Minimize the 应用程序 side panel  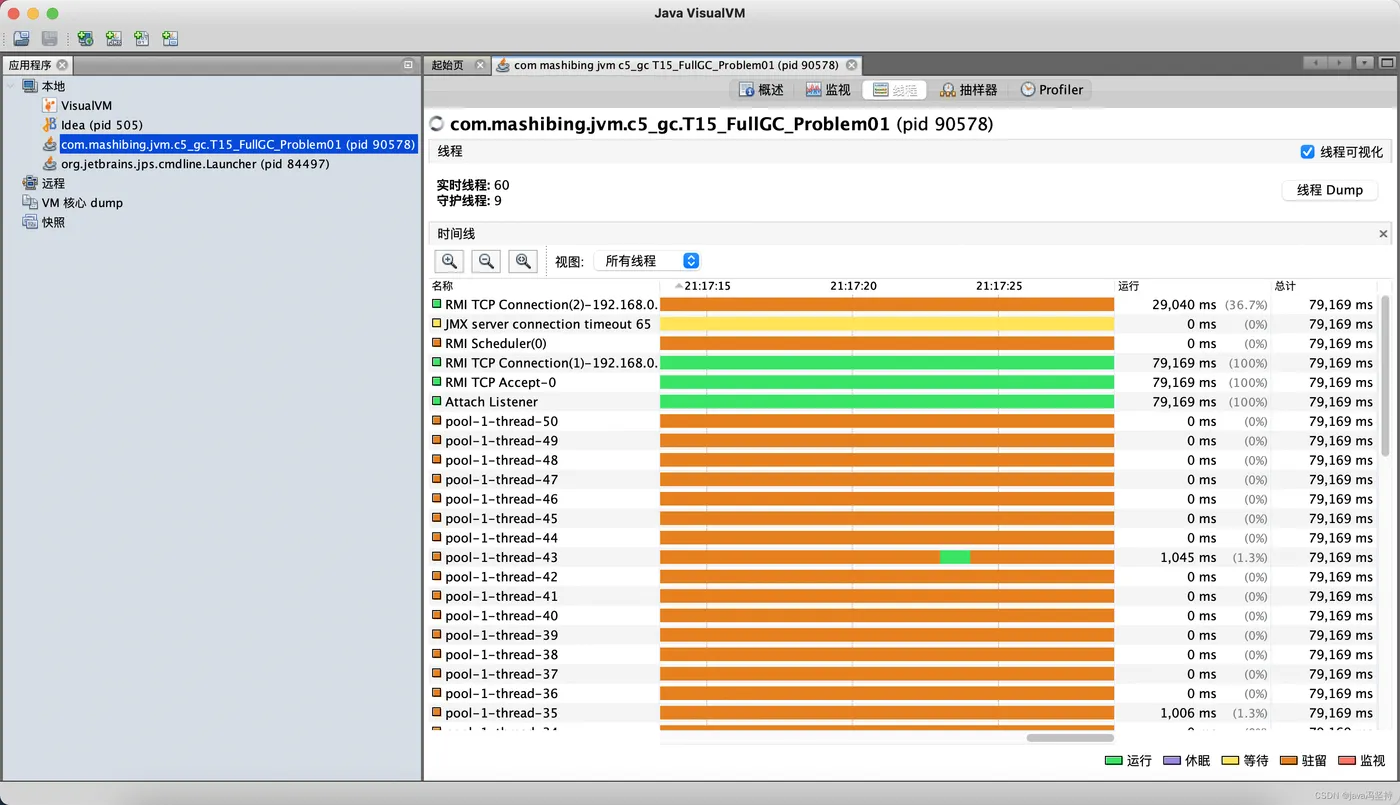pyautogui.click(x=408, y=65)
